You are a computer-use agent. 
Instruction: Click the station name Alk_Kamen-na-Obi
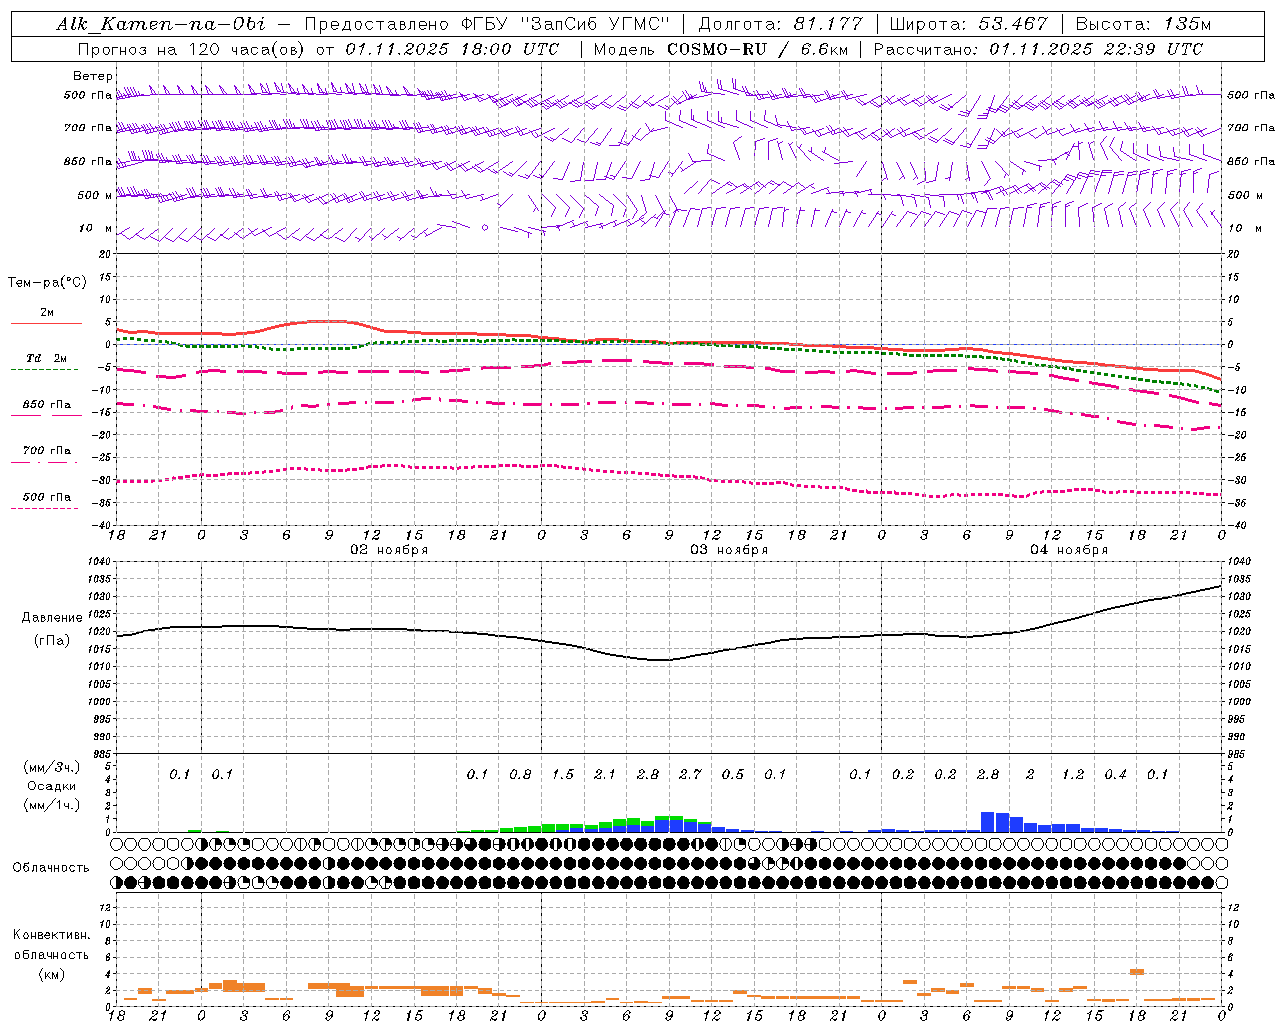click(161, 24)
